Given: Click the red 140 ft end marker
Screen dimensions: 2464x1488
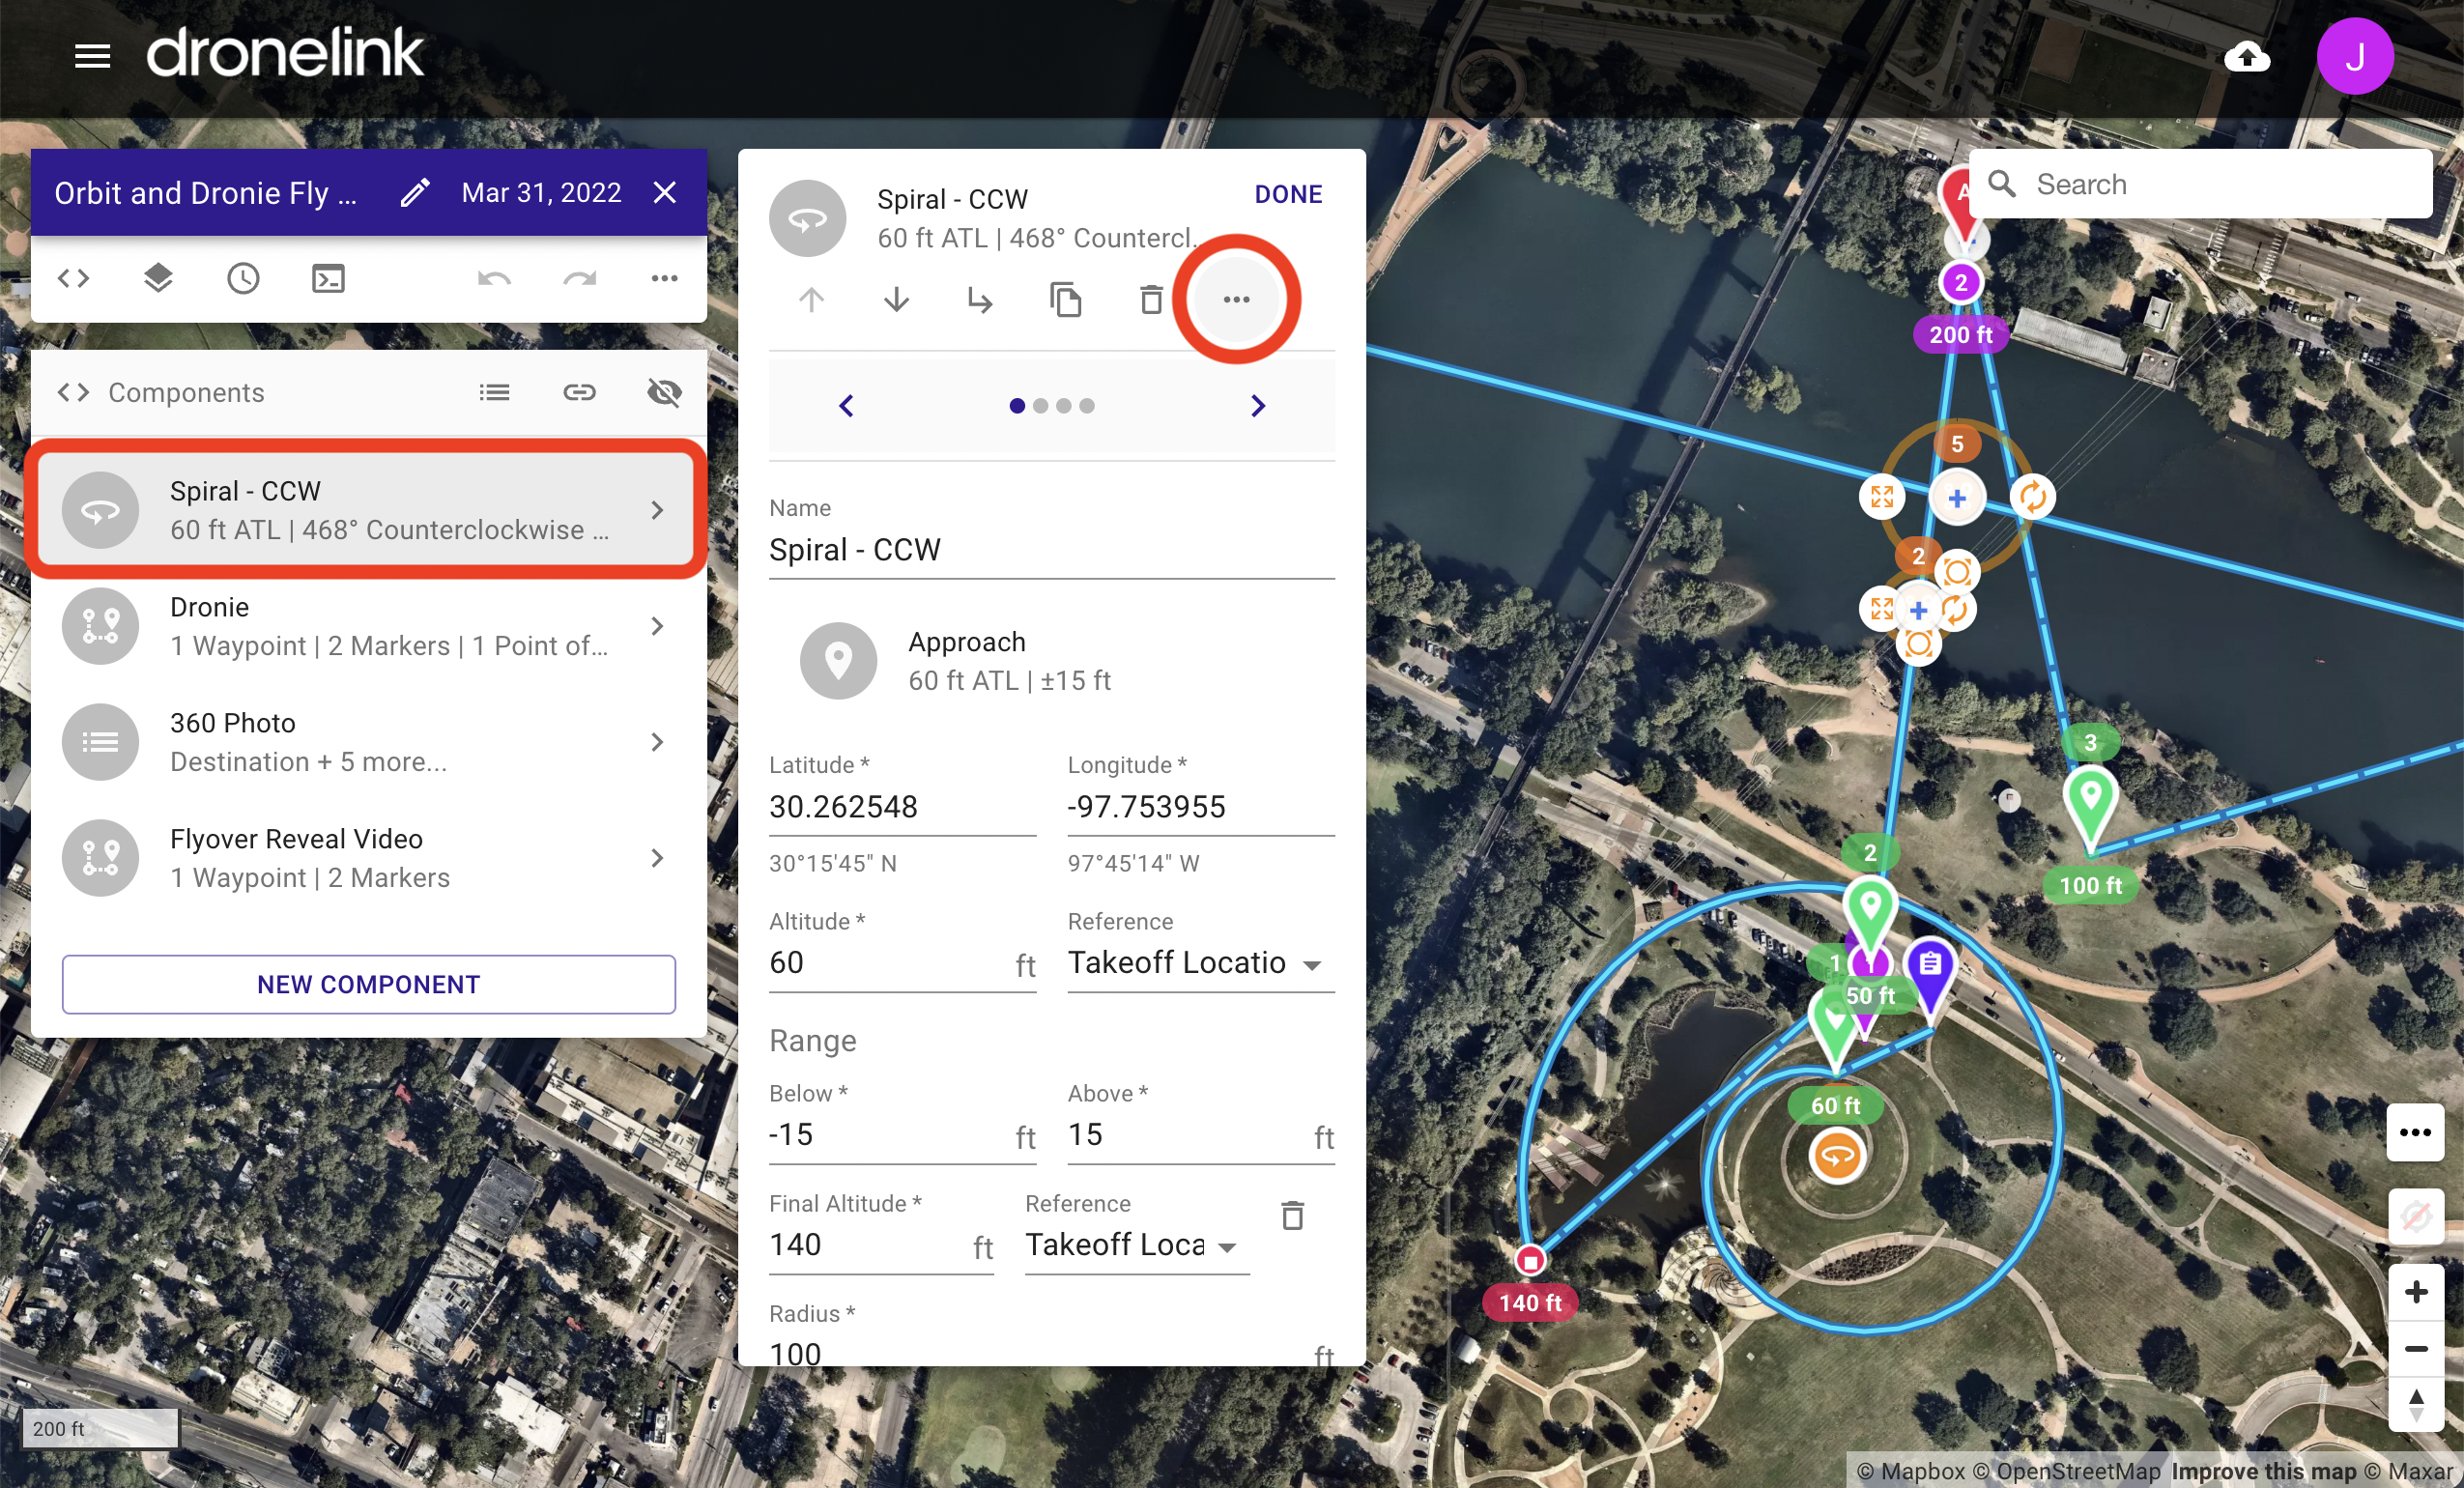Looking at the screenshot, I should pos(1529,1261).
